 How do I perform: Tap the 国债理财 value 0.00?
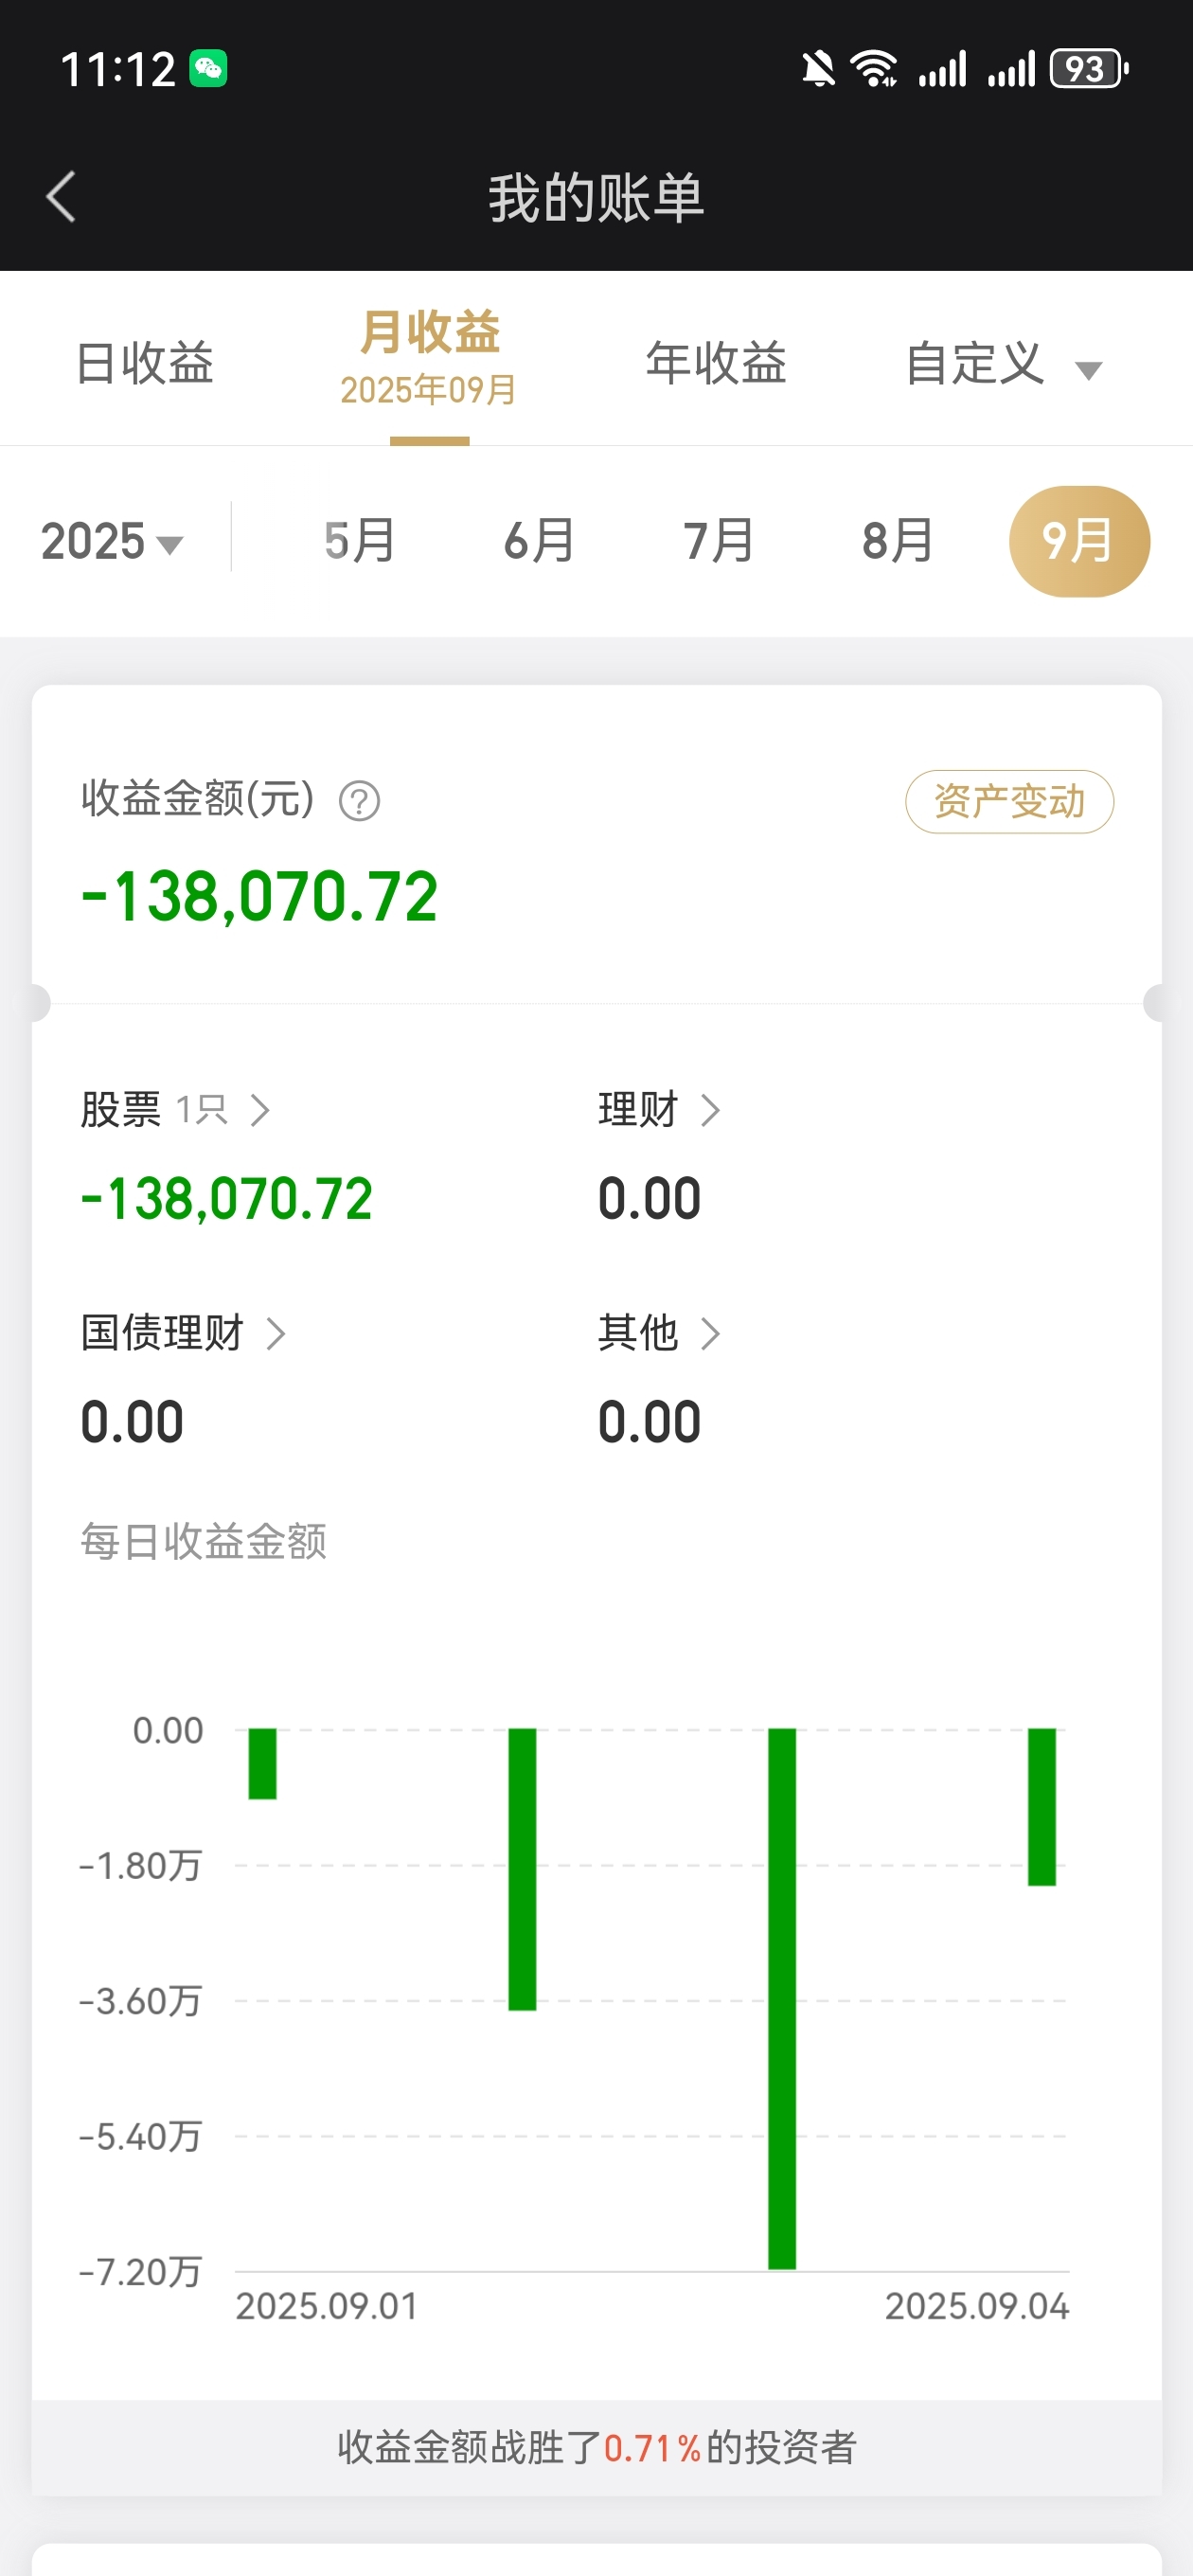coord(132,1421)
